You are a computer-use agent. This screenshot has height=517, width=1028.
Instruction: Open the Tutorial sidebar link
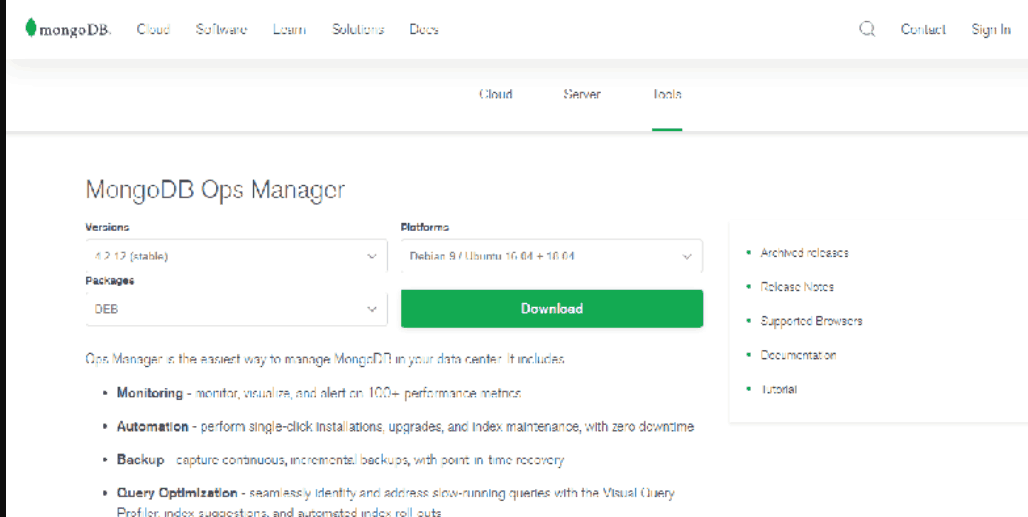(x=778, y=389)
